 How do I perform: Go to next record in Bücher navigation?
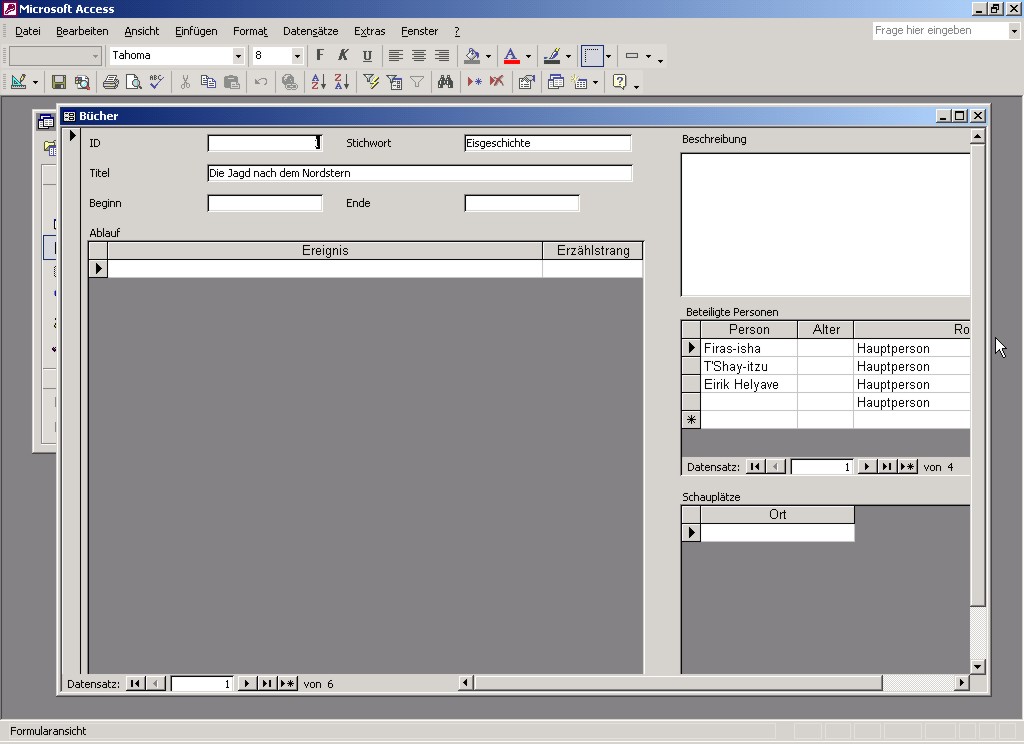point(247,684)
